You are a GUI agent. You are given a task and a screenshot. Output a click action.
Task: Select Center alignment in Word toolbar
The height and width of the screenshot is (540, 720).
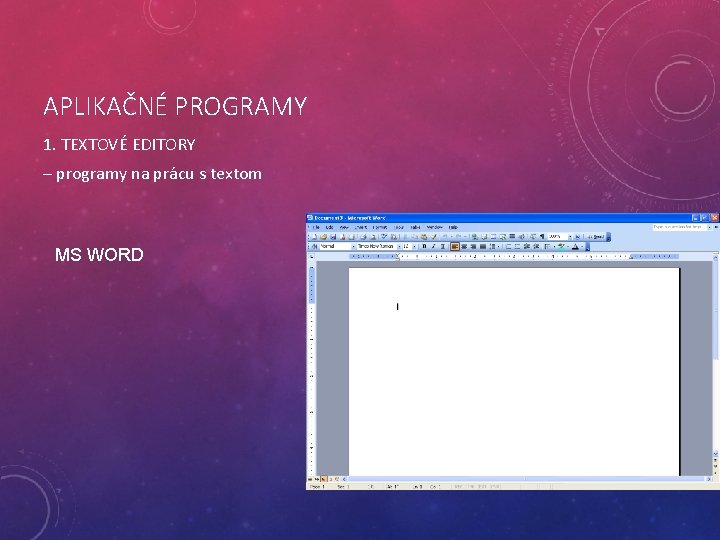click(464, 247)
